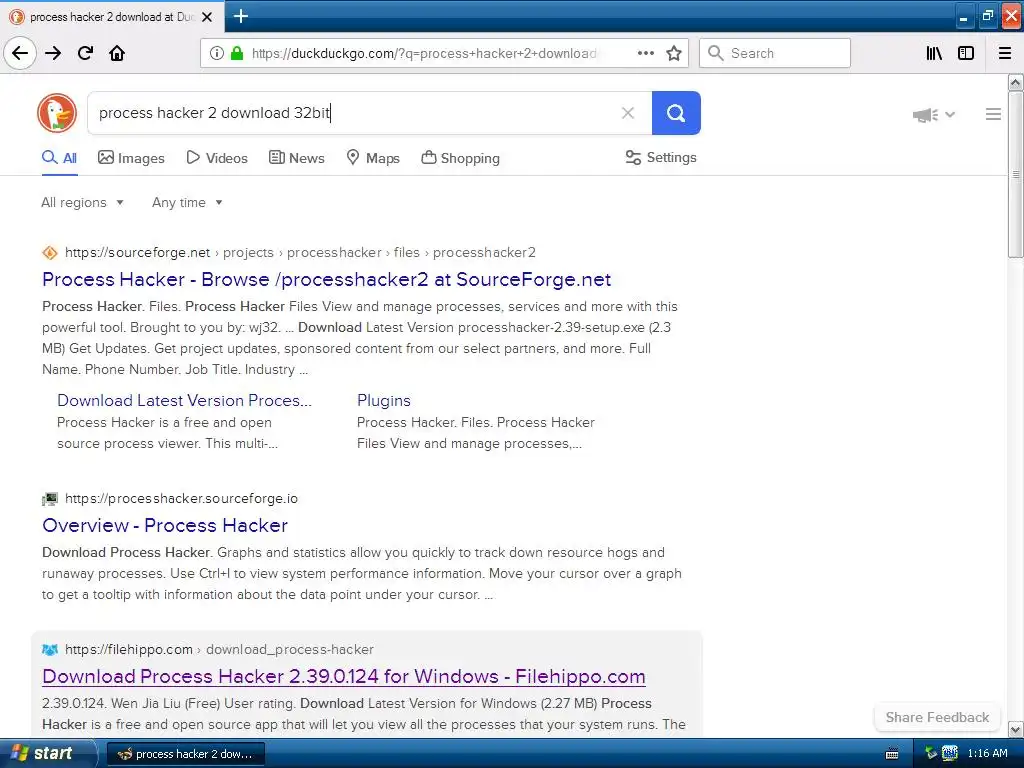Bookmark this page with the star icon
The height and width of the screenshot is (768, 1024).
click(x=674, y=53)
